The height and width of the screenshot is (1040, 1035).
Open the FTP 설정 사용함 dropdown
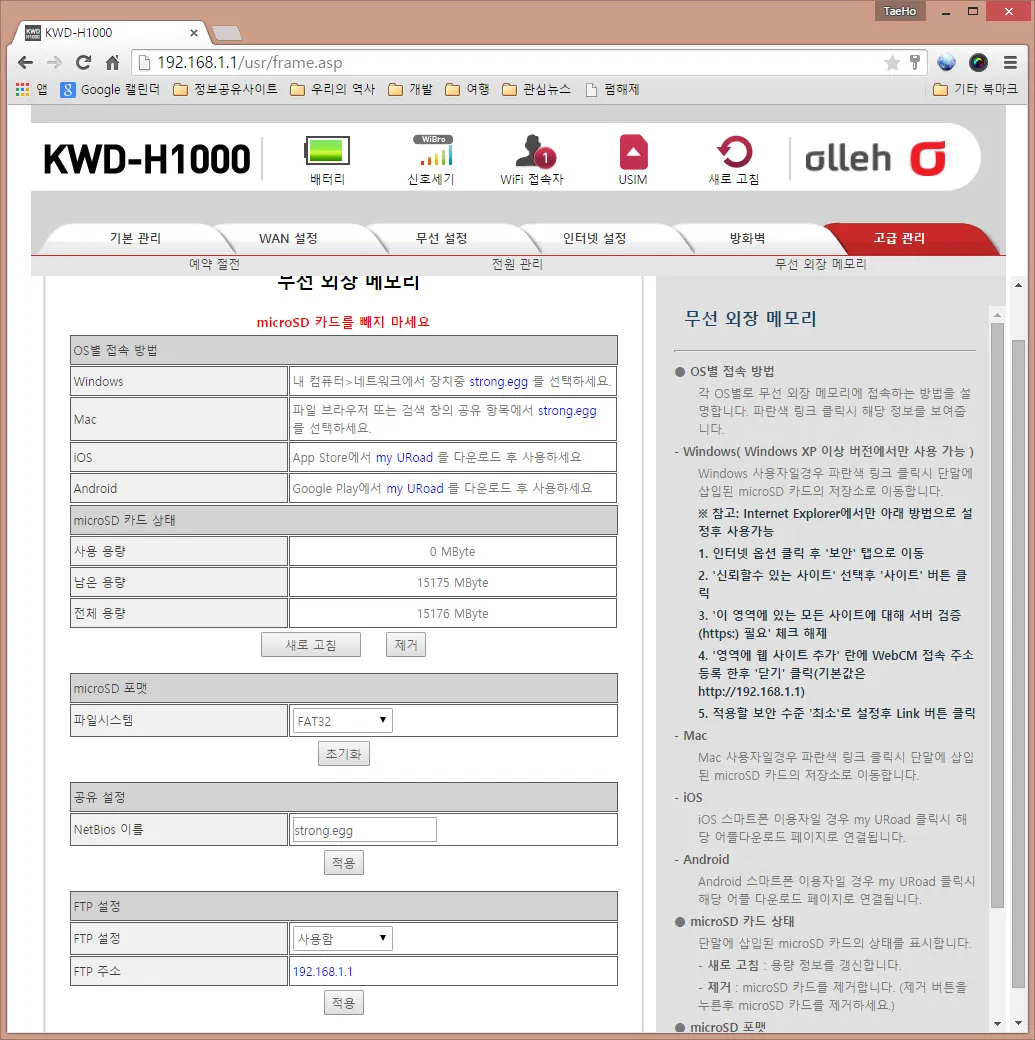click(x=342, y=939)
